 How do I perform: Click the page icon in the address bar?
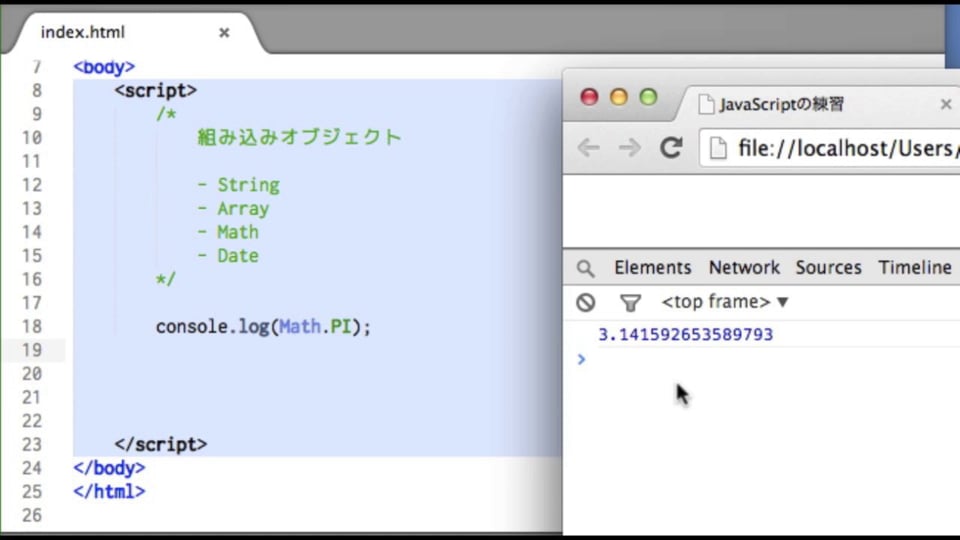click(x=718, y=148)
